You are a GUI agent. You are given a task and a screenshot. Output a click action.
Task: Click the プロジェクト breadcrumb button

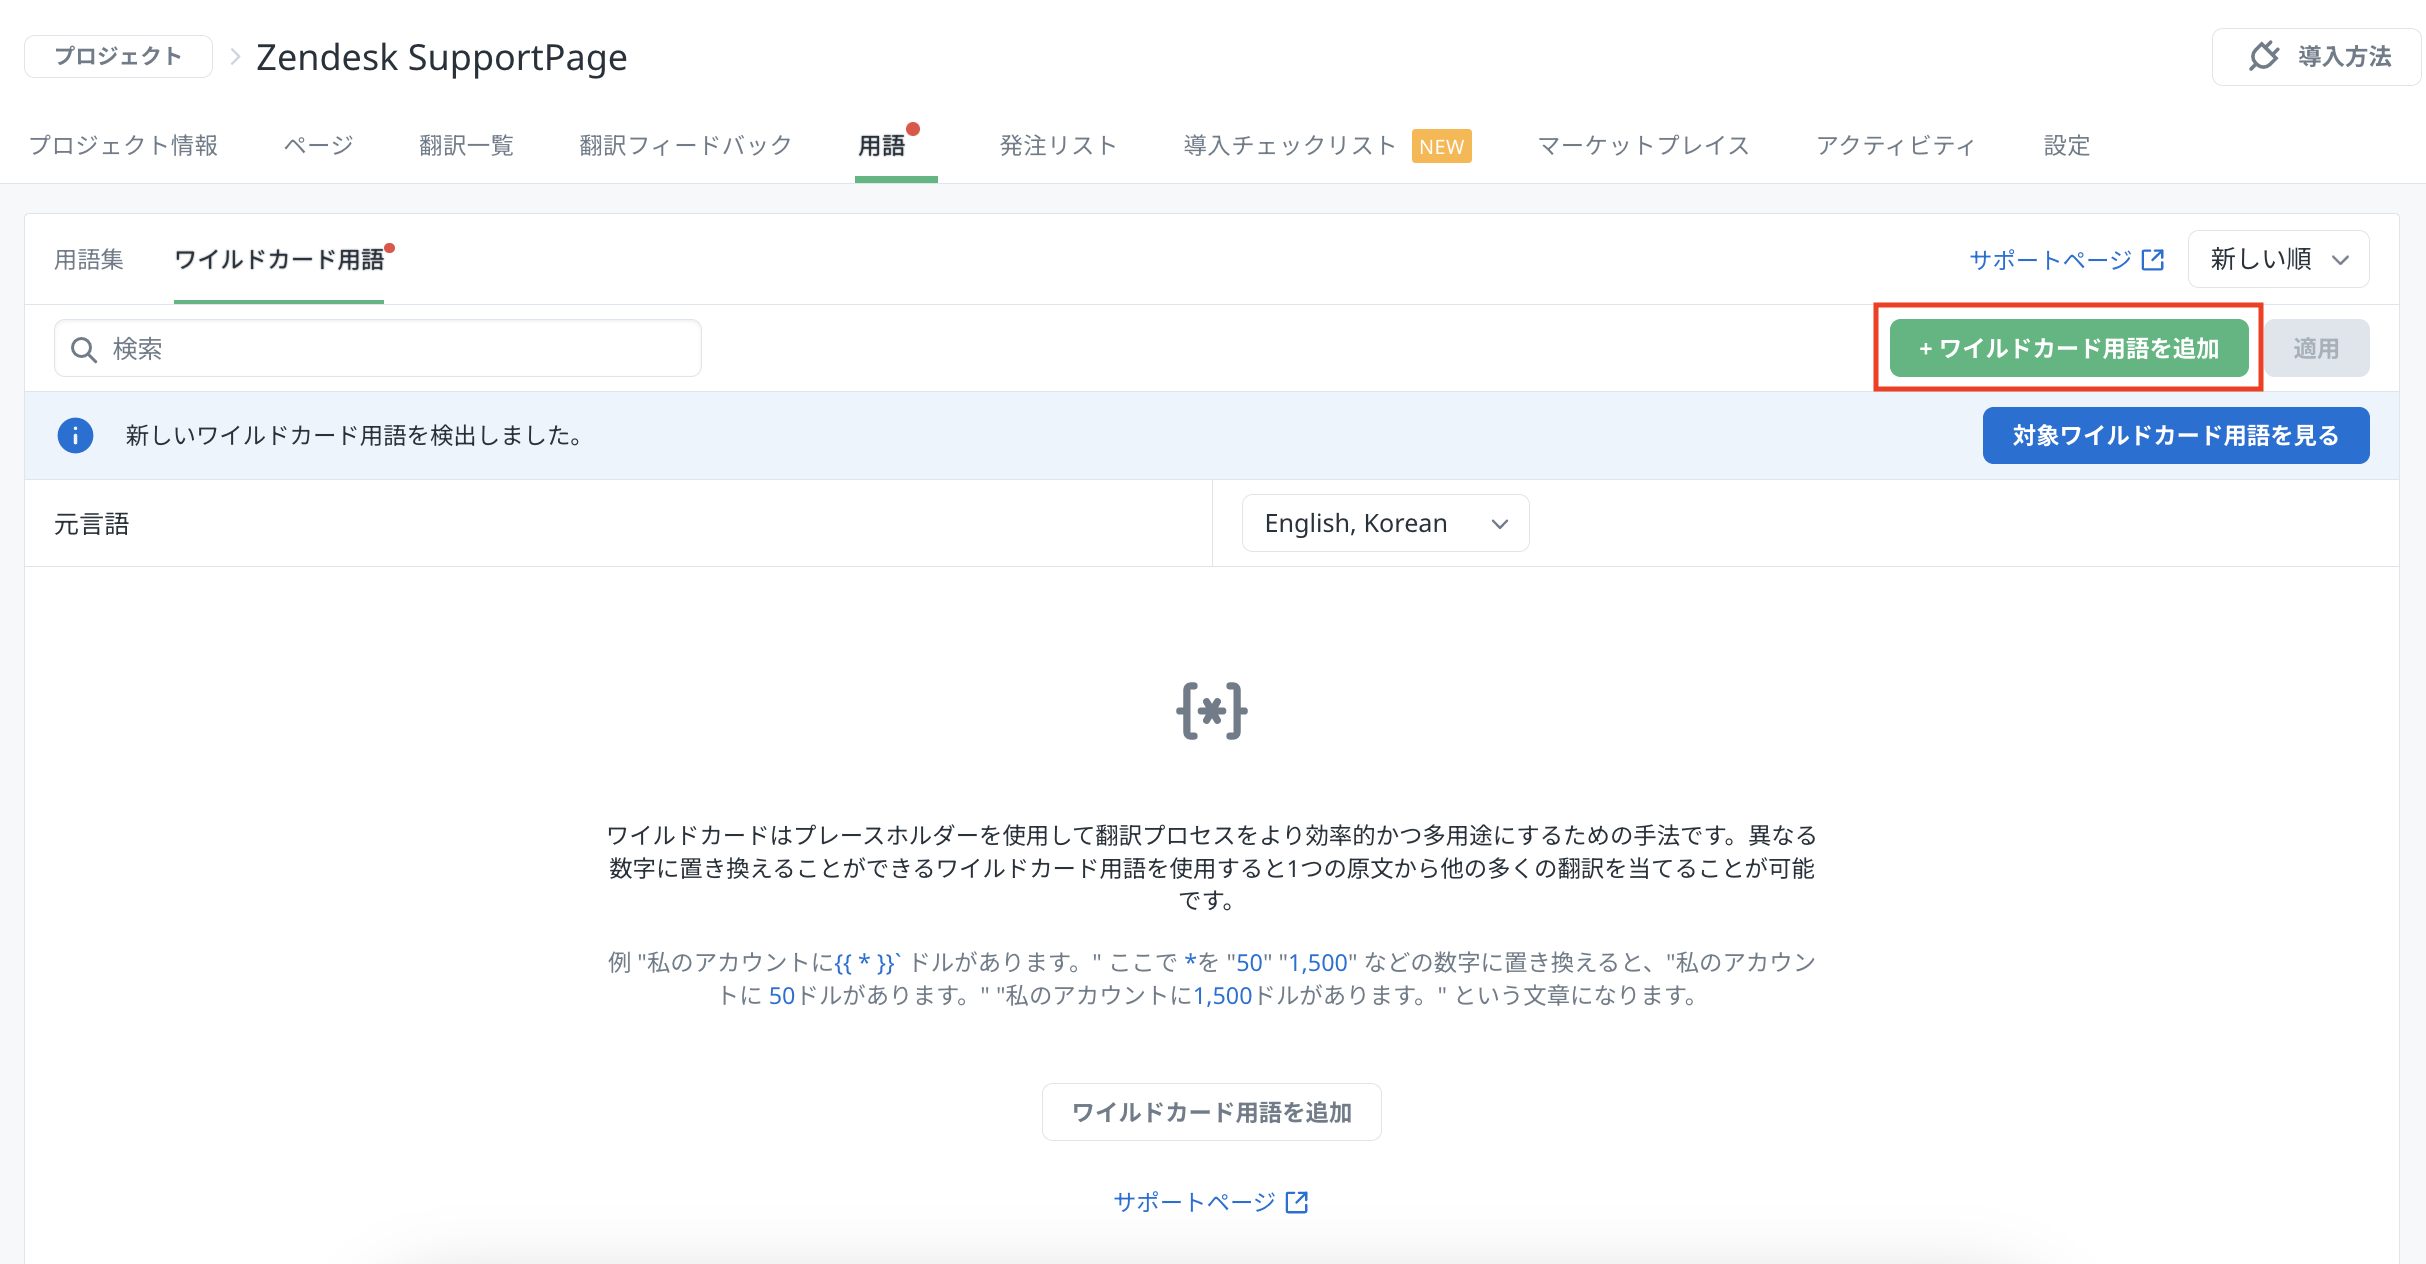click(x=118, y=56)
